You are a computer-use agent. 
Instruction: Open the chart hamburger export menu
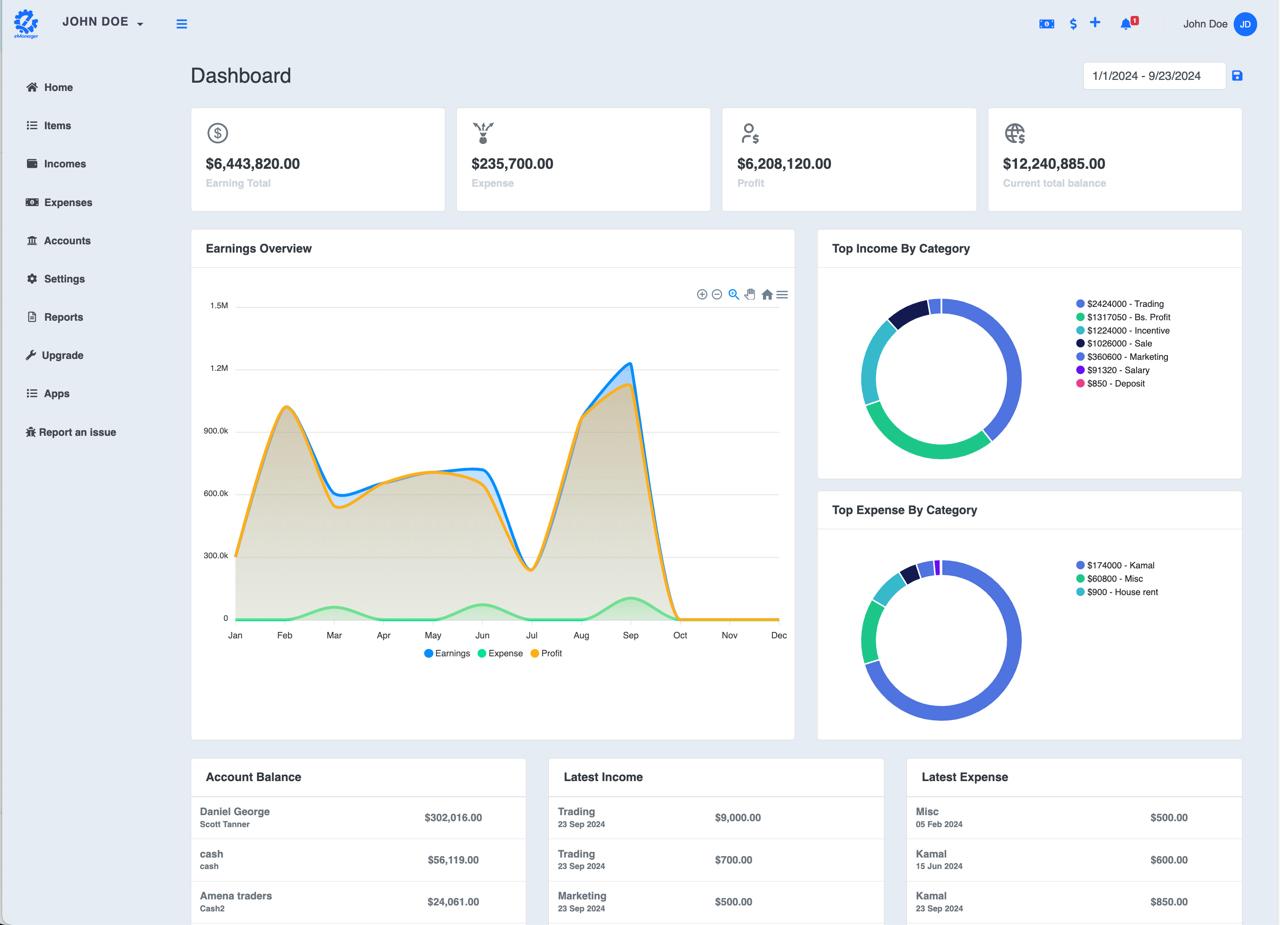pyautogui.click(x=782, y=294)
